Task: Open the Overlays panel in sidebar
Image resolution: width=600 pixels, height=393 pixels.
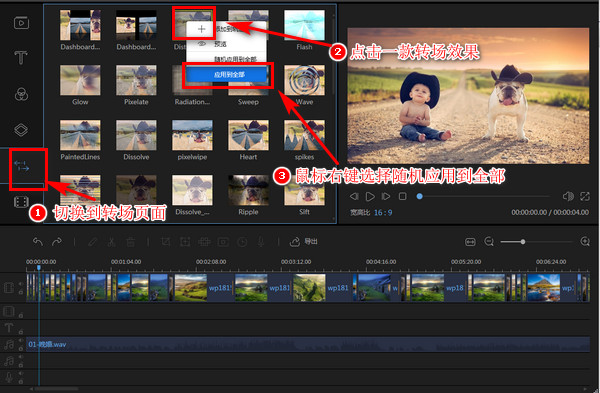Action: 21,130
